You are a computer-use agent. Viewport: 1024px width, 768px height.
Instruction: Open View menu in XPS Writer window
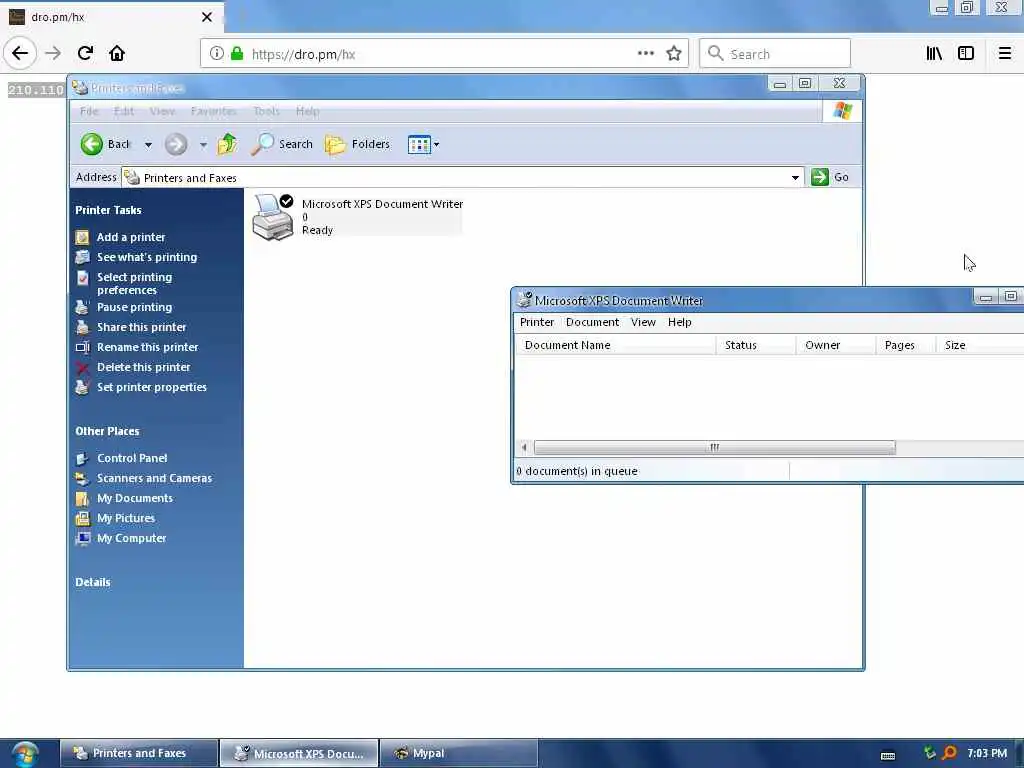643,322
